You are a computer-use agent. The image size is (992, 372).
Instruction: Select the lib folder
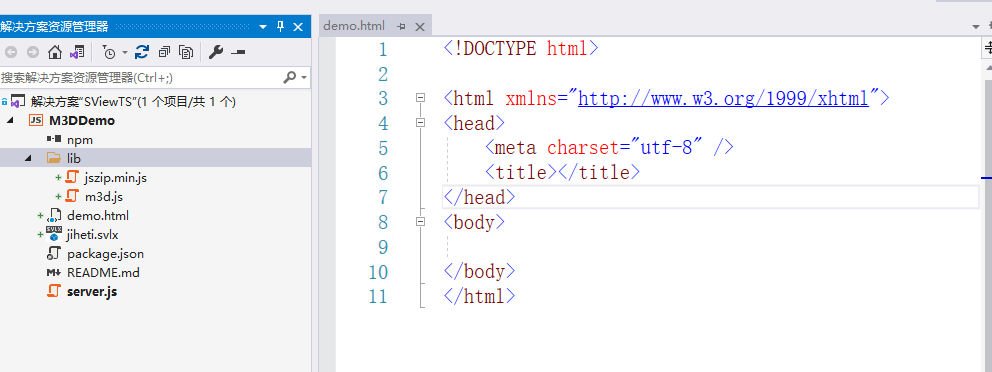coord(74,158)
